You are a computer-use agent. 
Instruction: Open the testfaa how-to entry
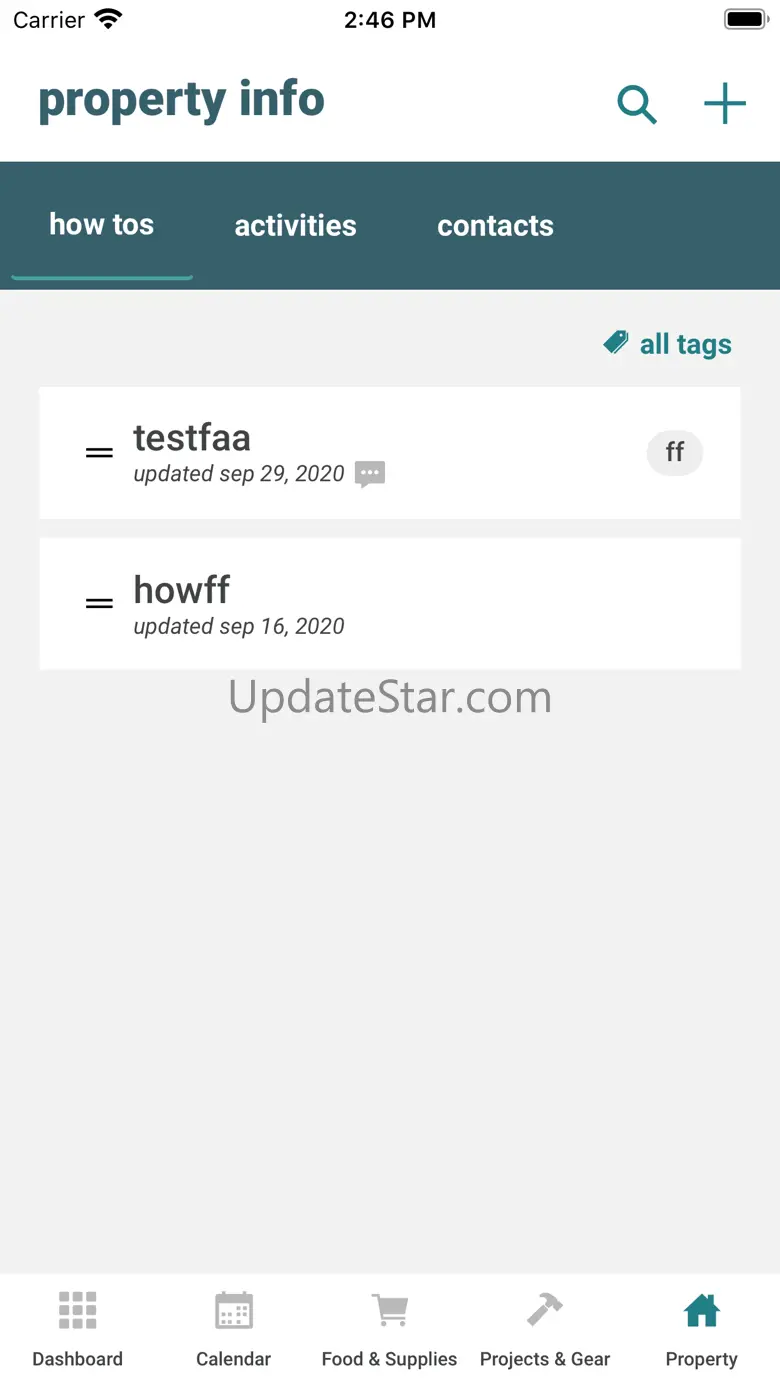(390, 453)
